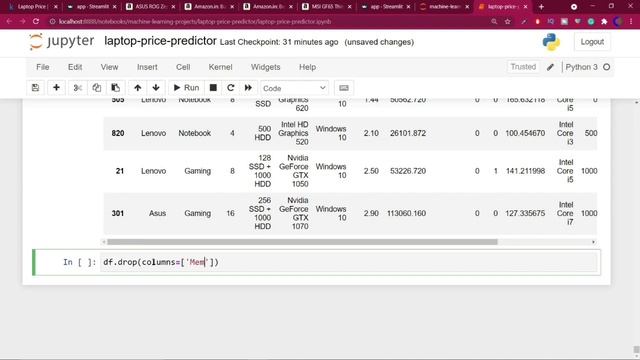Click the Trusted notebook indicator

(523, 67)
